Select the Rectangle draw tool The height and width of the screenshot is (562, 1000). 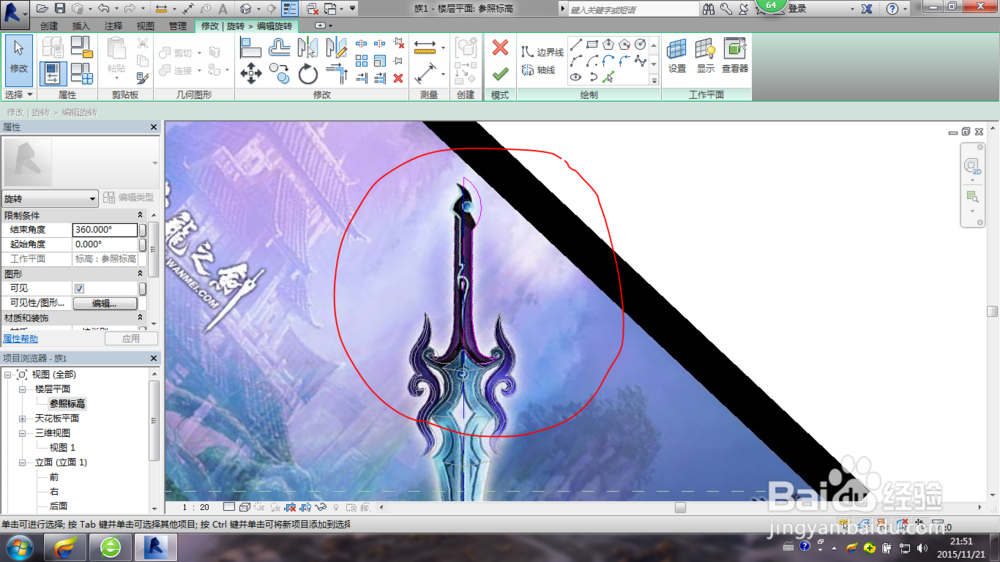(x=592, y=45)
